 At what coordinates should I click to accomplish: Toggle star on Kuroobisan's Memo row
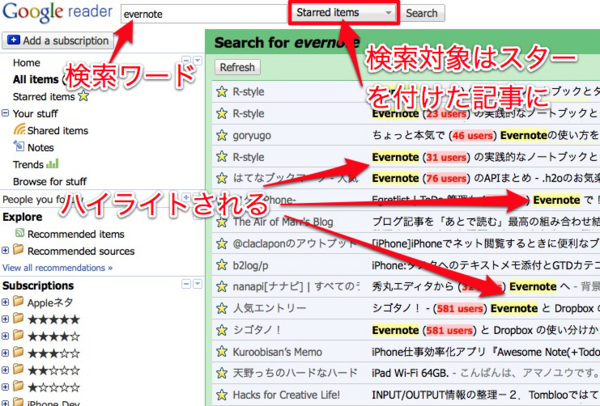tap(222, 352)
